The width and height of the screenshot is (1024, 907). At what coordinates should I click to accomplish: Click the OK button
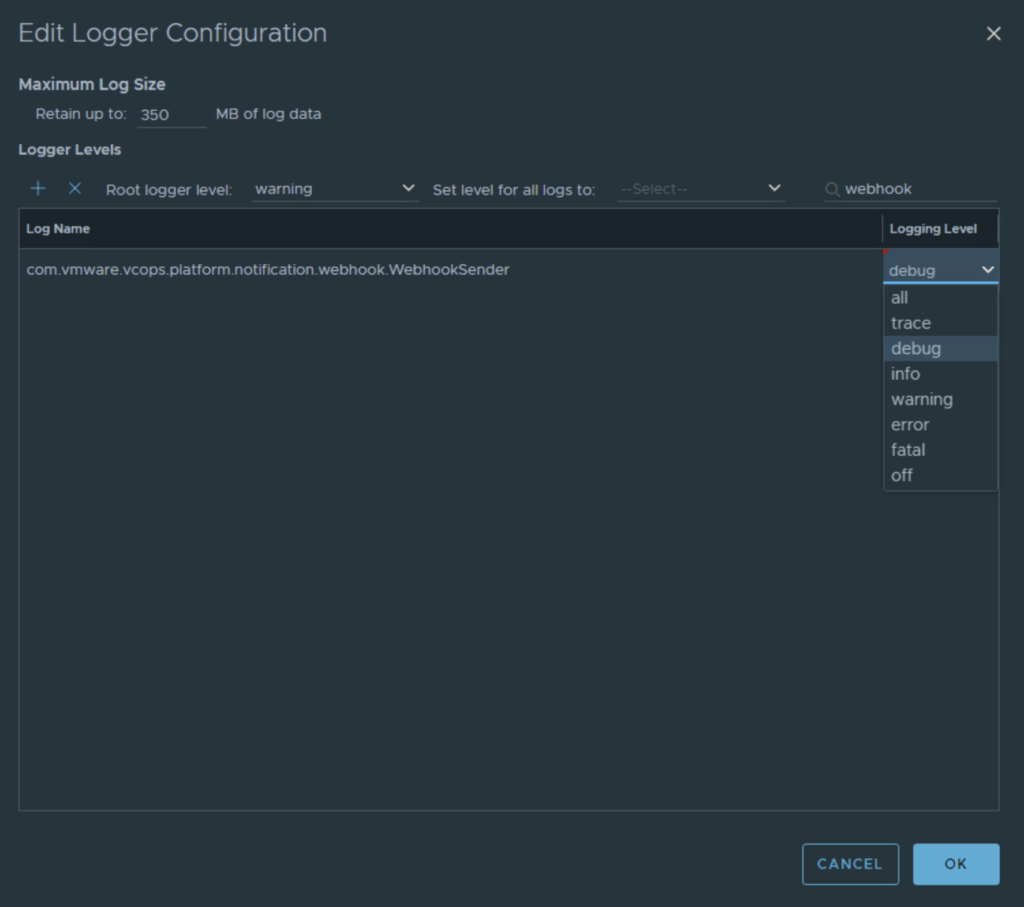[x=955, y=864]
